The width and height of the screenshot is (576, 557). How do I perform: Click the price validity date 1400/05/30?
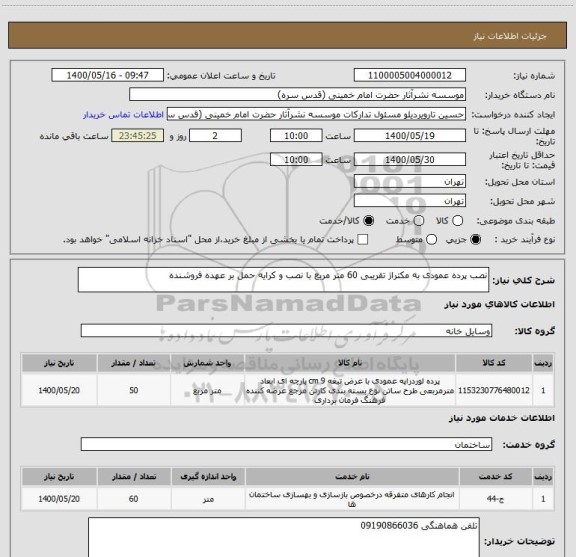pyautogui.click(x=410, y=159)
